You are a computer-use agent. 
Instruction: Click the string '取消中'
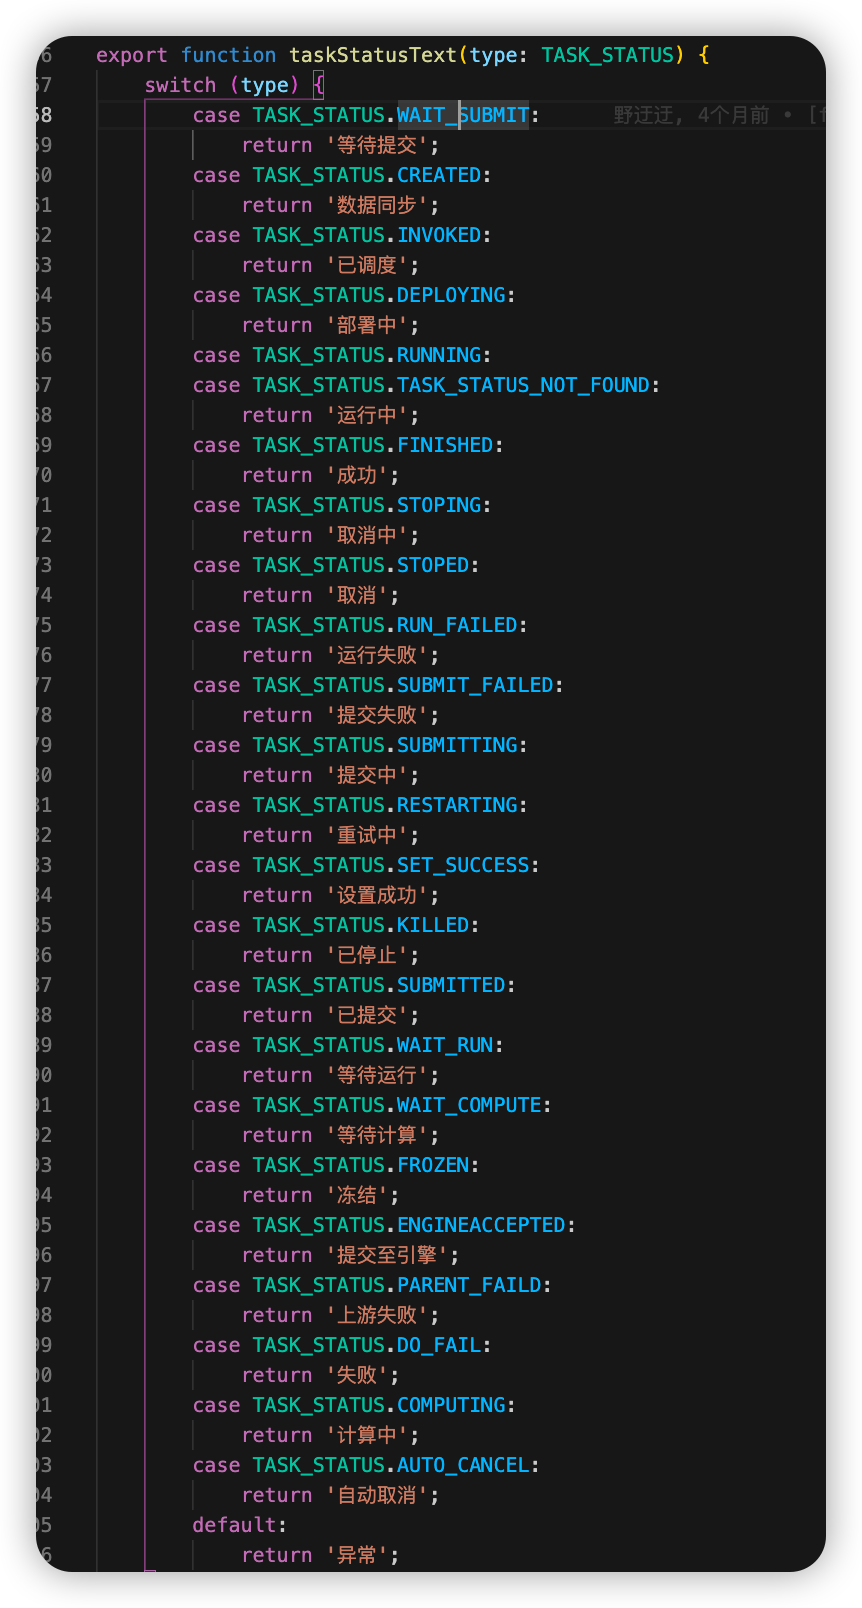[x=367, y=535]
